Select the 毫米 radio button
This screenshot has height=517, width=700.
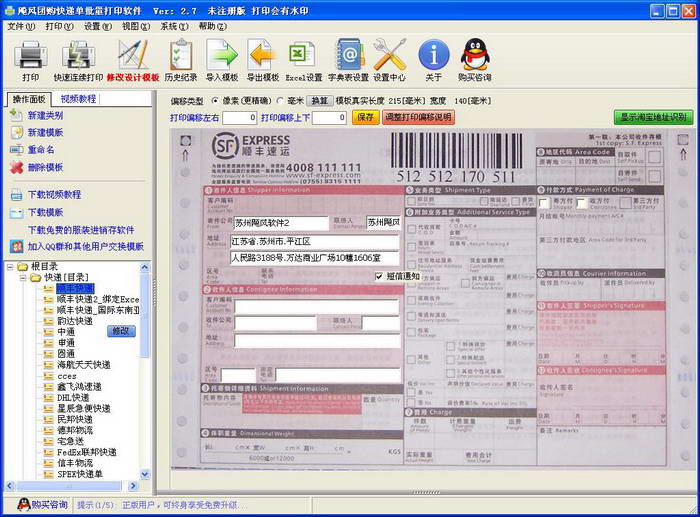tap(280, 101)
